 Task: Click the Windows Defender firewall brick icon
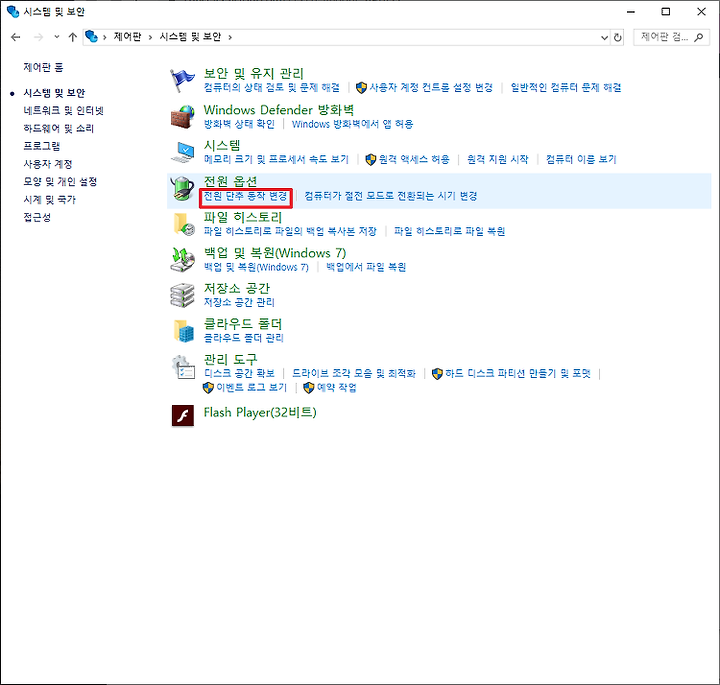(183, 117)
